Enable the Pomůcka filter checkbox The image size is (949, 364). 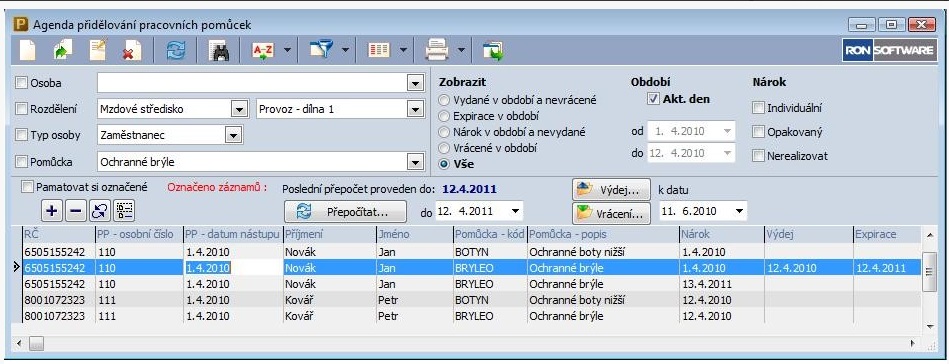click(x=22, y=161)
